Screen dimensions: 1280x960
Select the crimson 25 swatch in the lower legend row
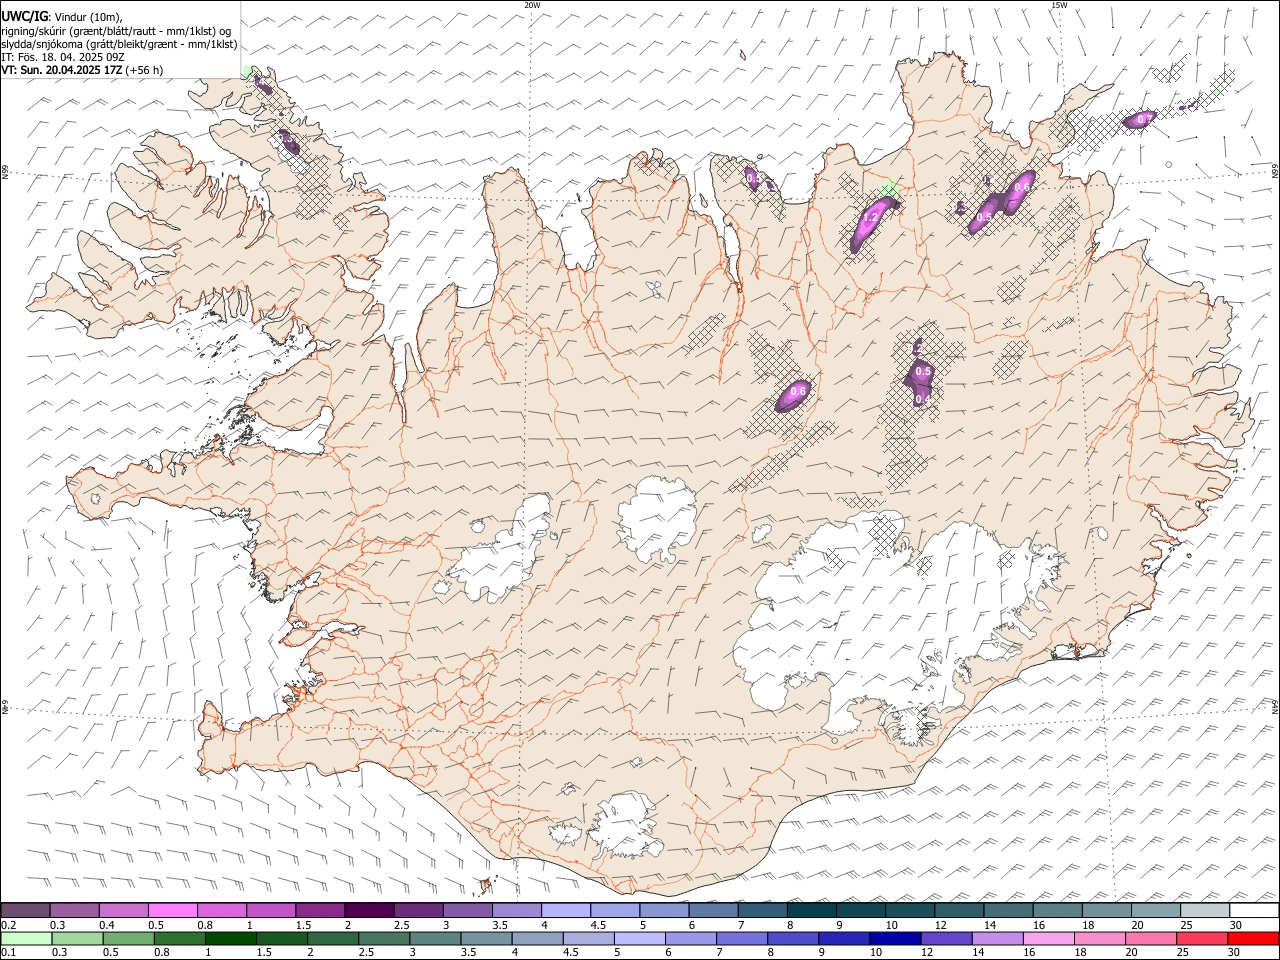[1202, 939]
